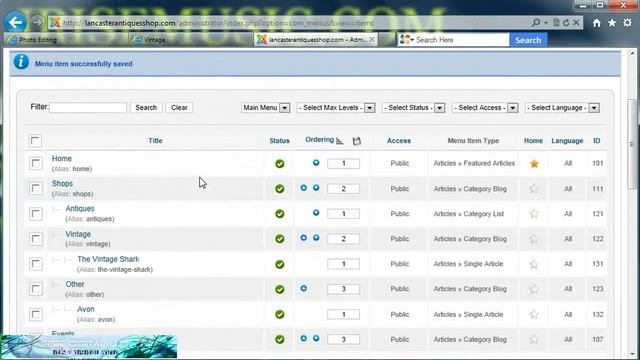640x360 pixels.
Task: Open the search provider dropdown arrow
Action: [412, 40]
